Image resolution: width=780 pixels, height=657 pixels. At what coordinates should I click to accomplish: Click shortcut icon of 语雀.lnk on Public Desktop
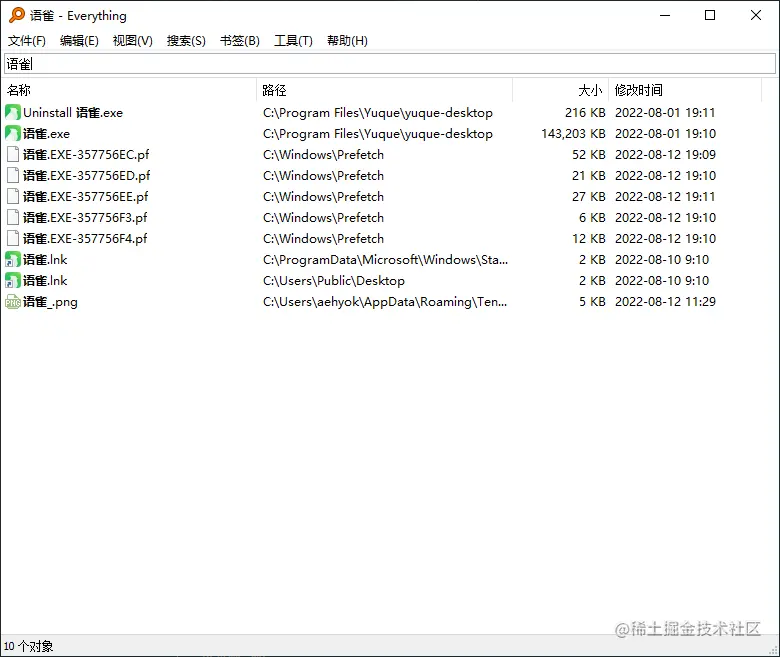13,281
